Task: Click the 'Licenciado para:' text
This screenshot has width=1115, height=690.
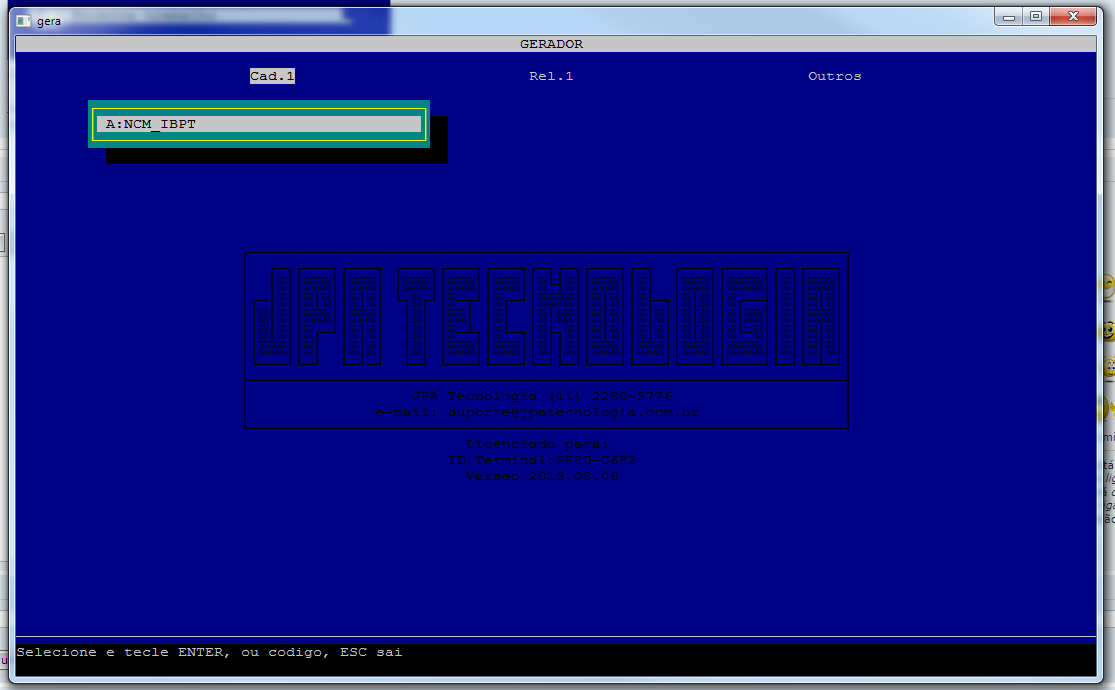Action: 538,445
